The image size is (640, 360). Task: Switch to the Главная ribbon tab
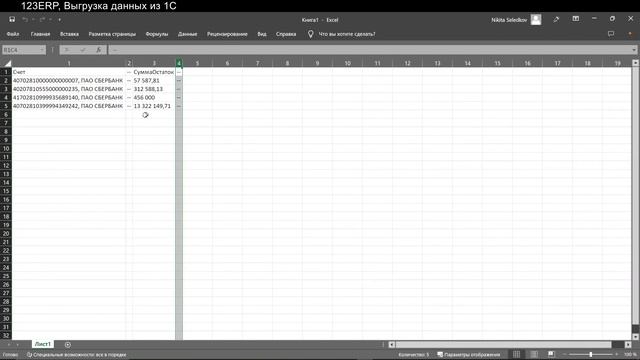pyautogui.click(x=40, y=34)
